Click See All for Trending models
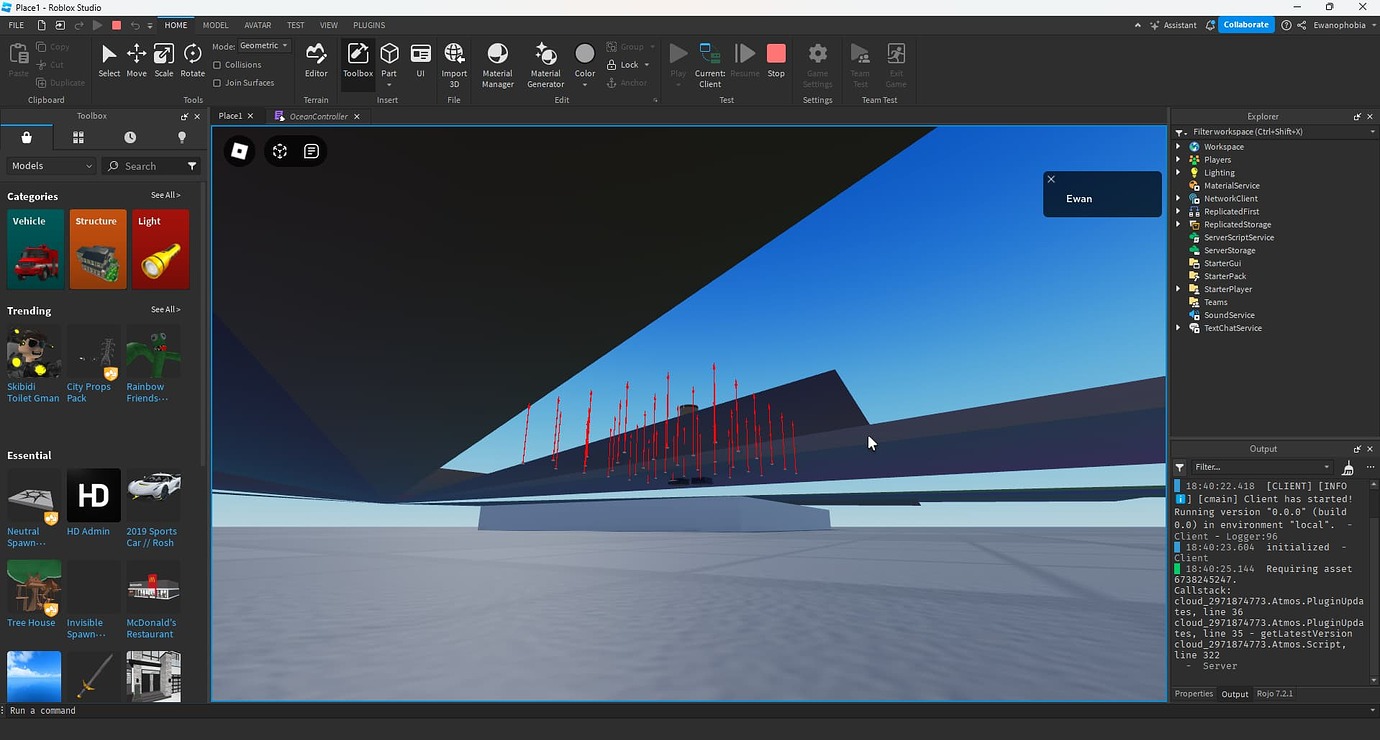 (165, 310)
